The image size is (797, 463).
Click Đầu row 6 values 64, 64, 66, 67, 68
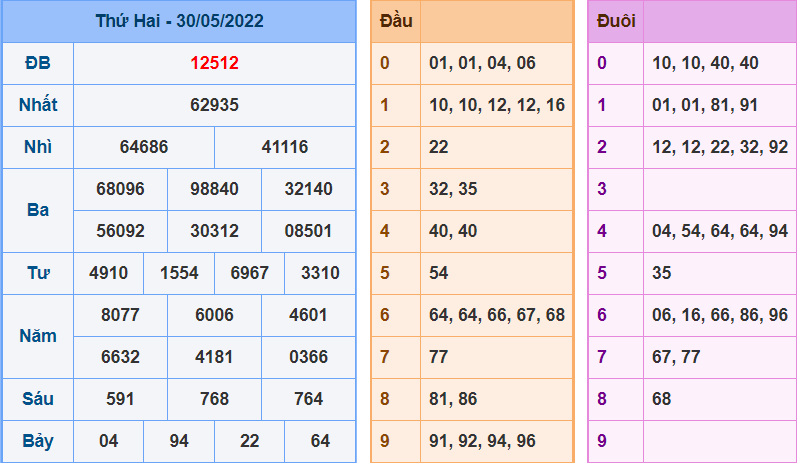[x=497, y=315]
